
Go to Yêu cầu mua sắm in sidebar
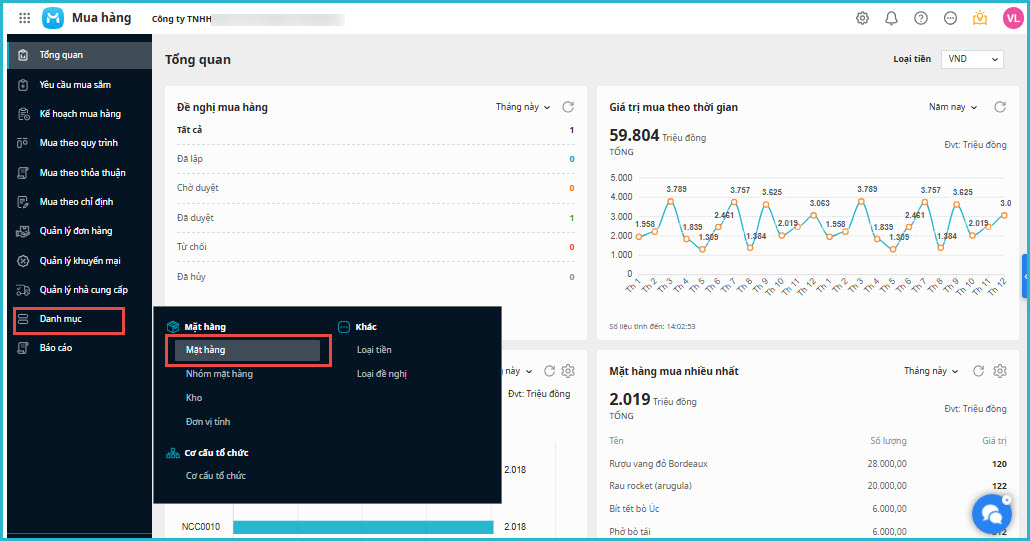pos(75,85)
